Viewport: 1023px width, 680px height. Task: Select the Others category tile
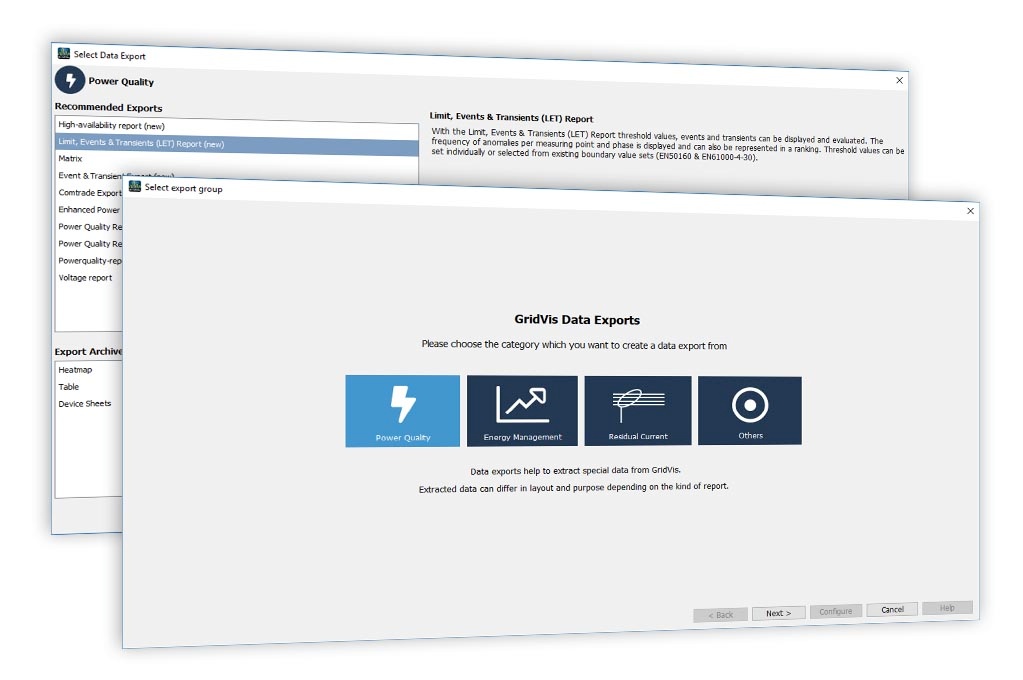(750, 410)
